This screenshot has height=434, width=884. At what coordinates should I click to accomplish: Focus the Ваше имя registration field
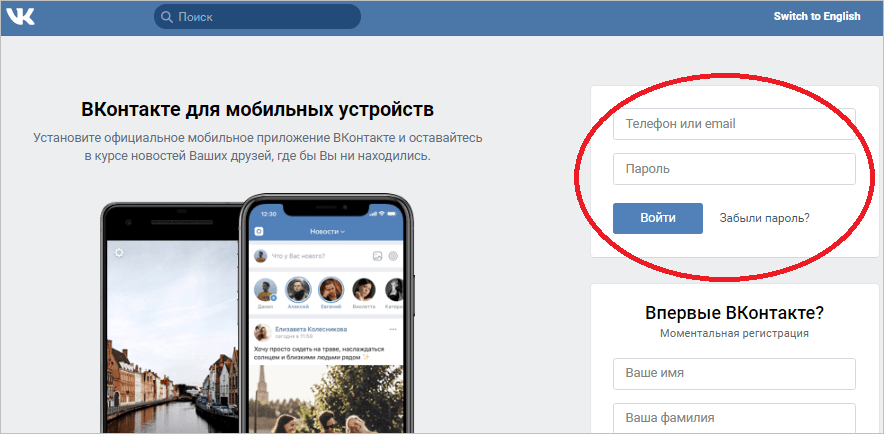[x=735, y=374]
